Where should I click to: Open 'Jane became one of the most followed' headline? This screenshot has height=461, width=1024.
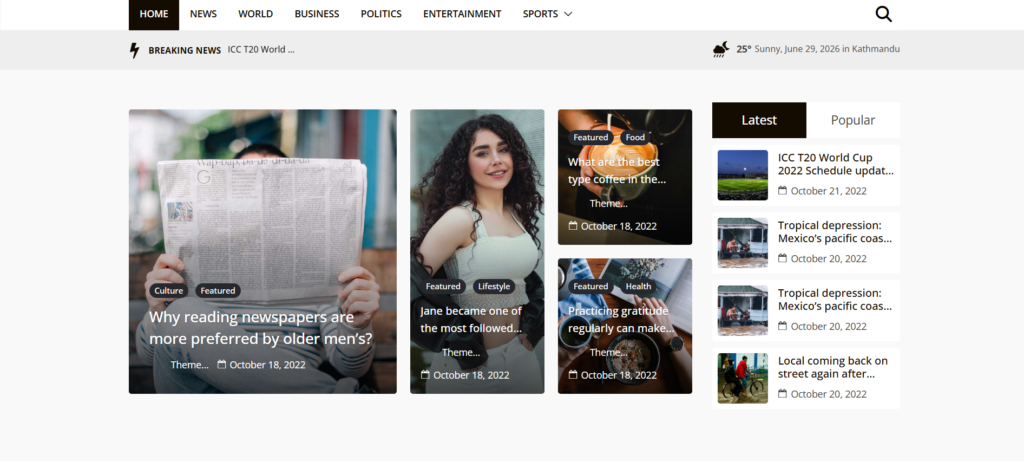click(471, 319)
